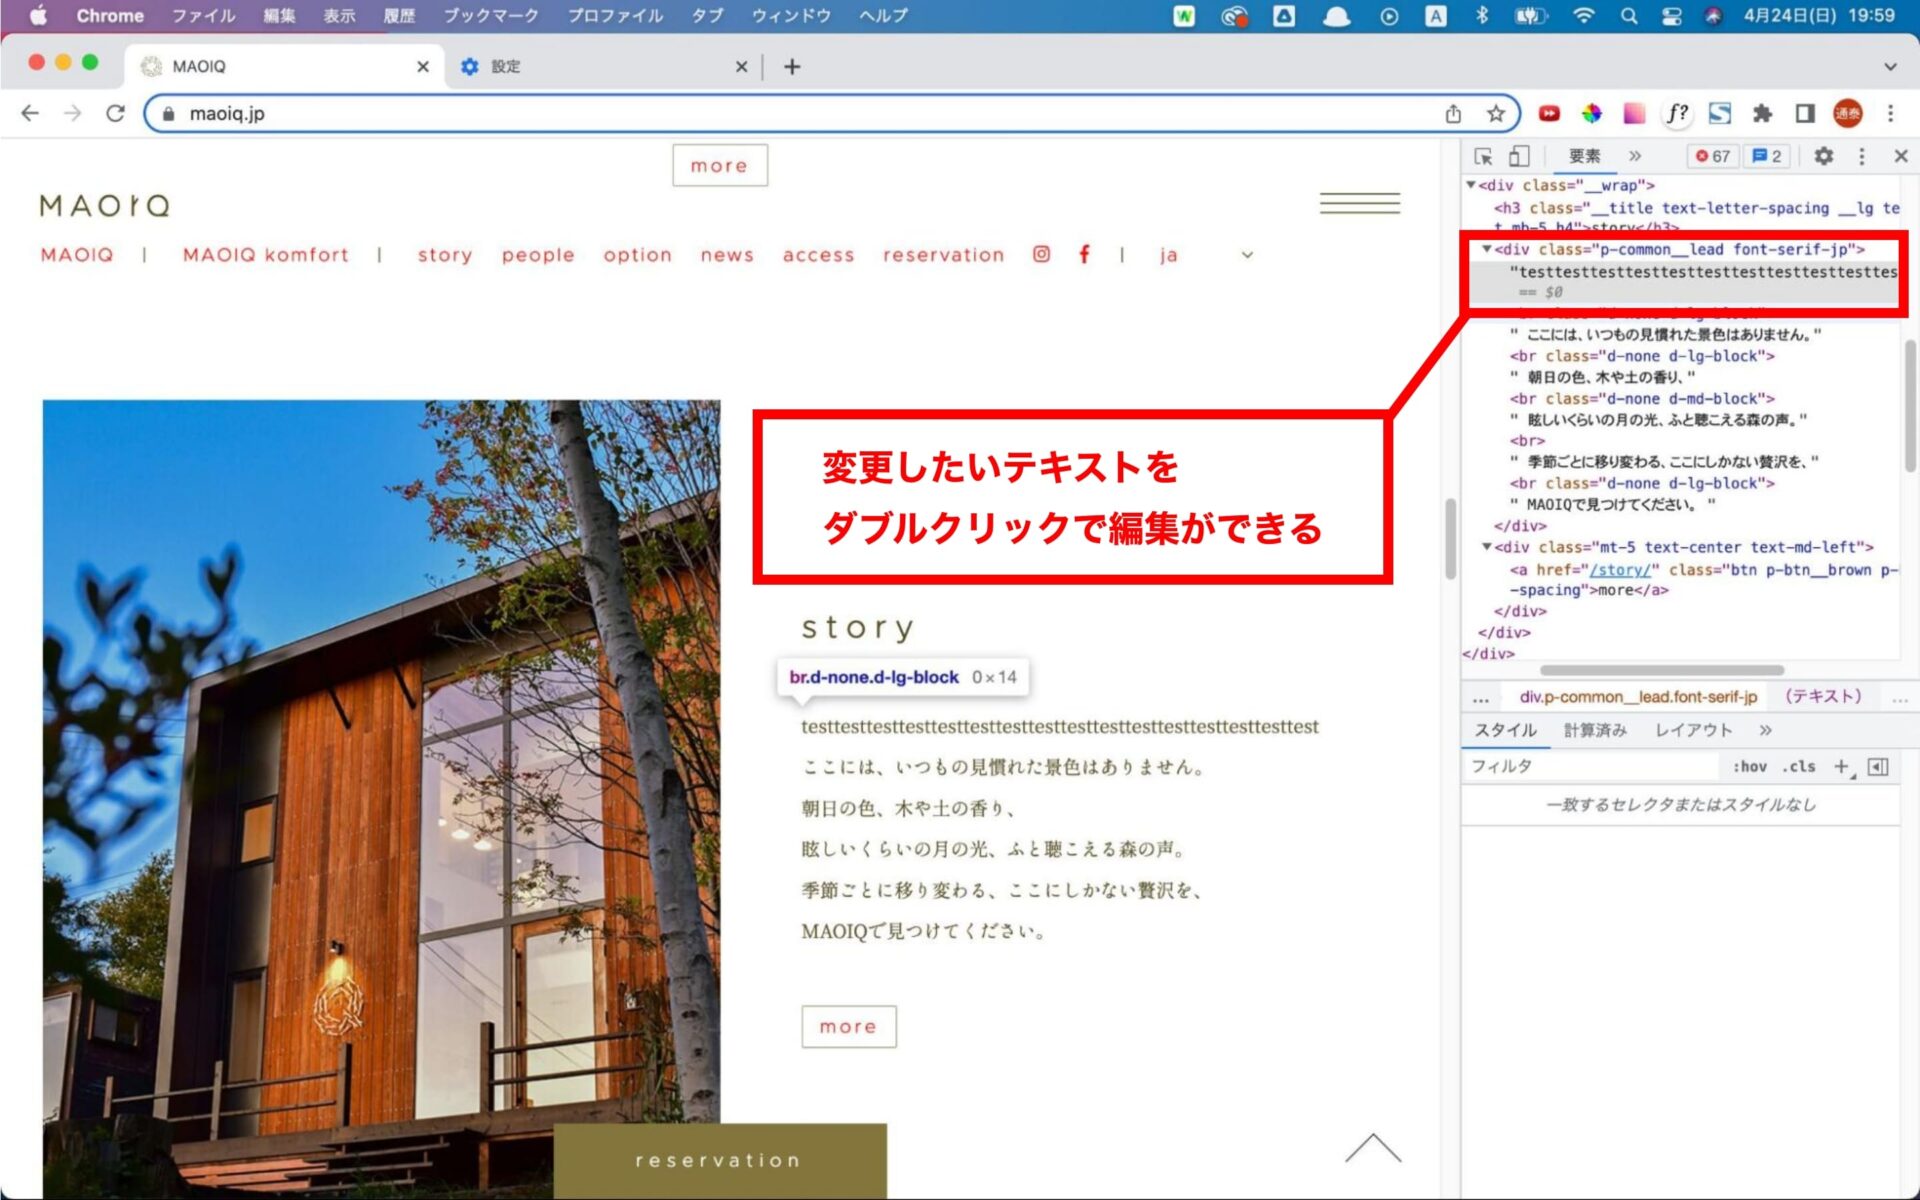Click the f? font extension icon
Viewport: 1920px width, 1200px height.
click(x=1677, y=113)
